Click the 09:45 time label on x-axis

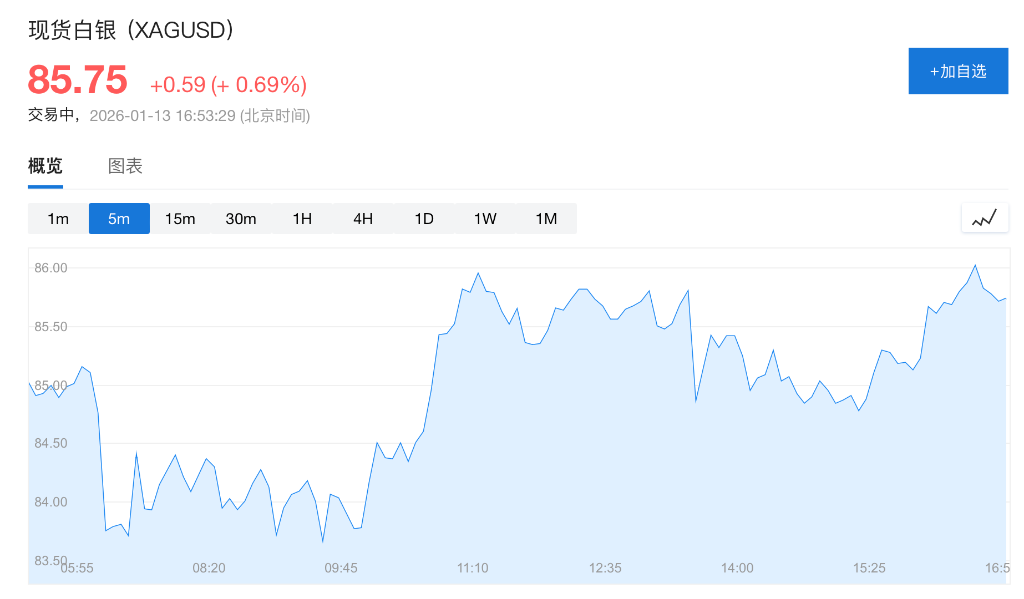tap(341, 568)
